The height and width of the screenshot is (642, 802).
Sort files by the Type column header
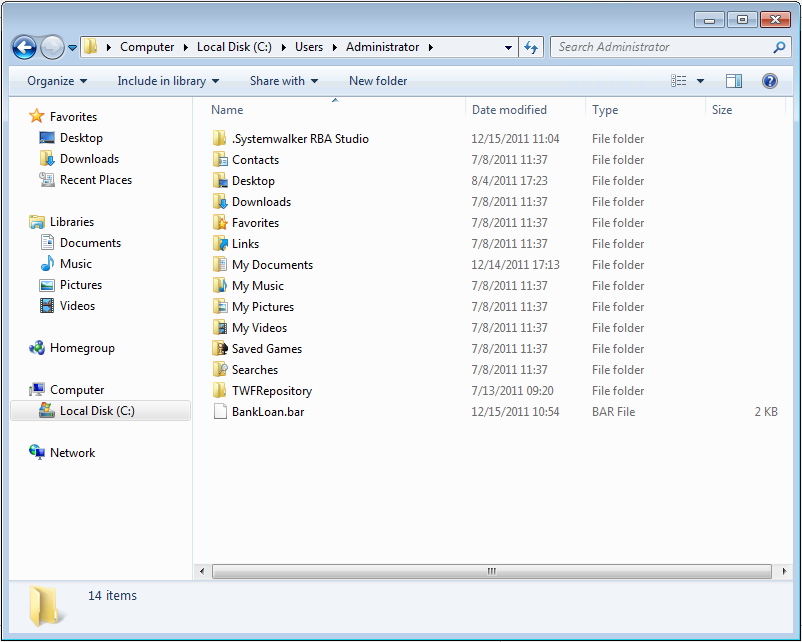pyautogui.click(x=605, y=110)
